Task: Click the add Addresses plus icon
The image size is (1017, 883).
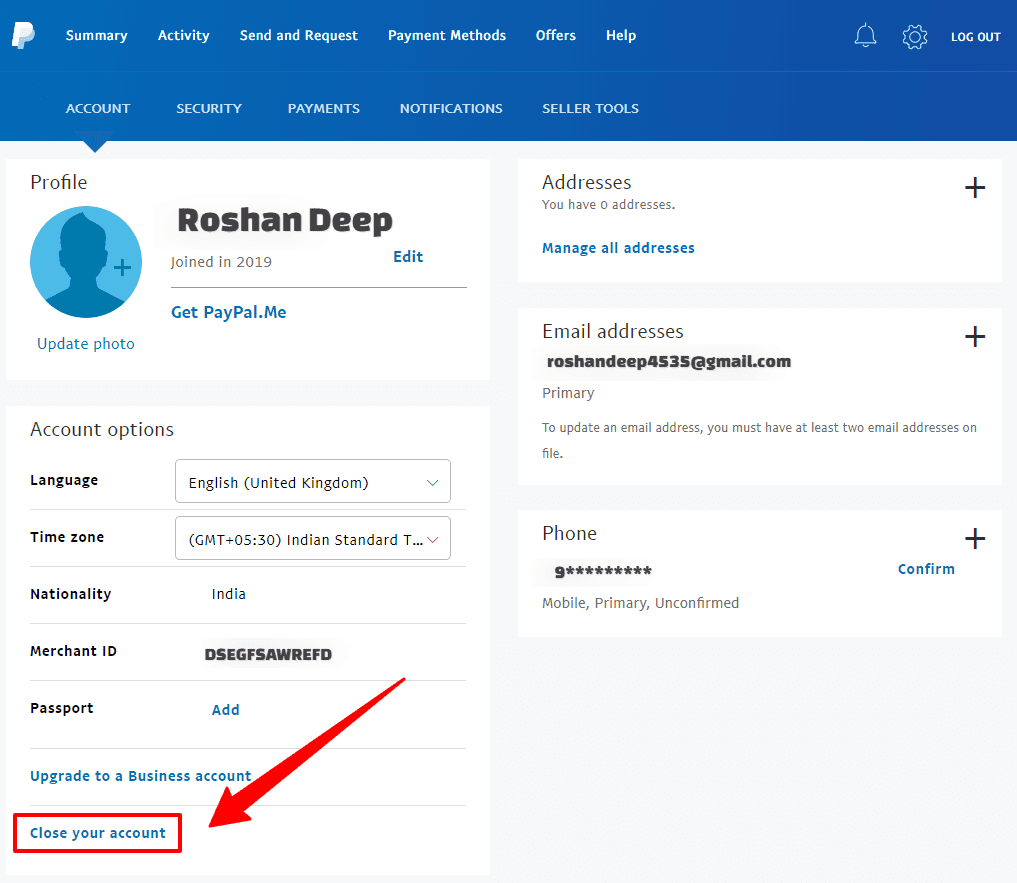Action: coord(974,188)
